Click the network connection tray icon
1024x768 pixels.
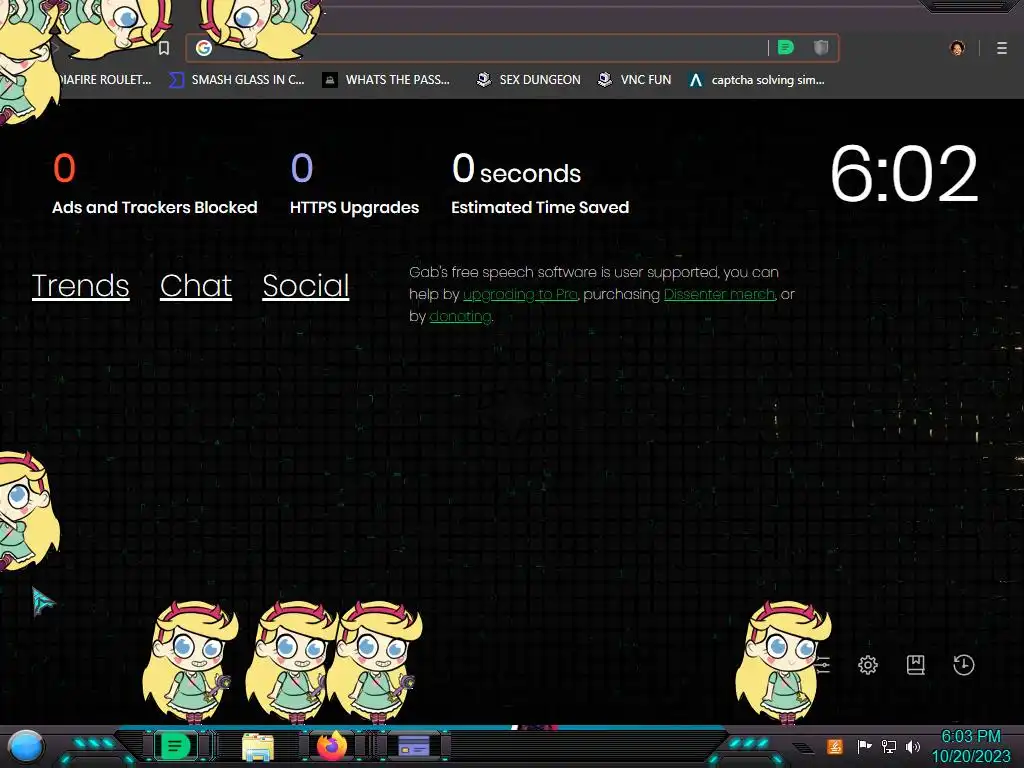tap(889, 746)
